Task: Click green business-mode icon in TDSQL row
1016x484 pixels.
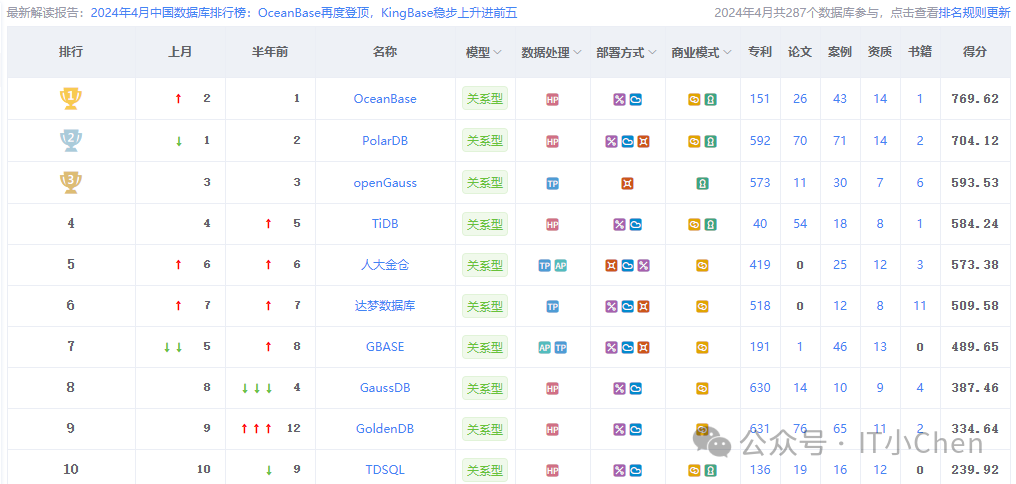Action: (x=710, y=470)
